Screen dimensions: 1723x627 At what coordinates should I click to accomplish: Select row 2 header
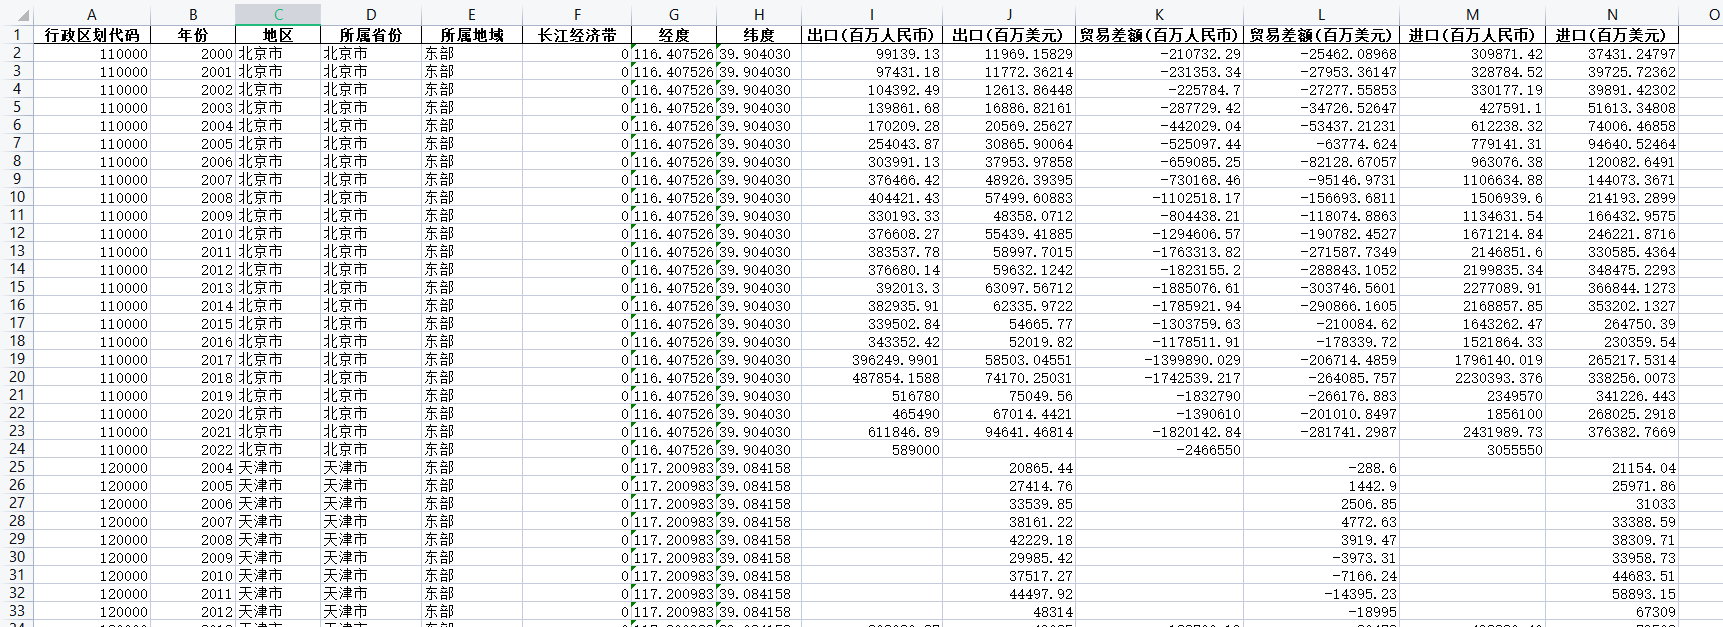tap(17, 53)
